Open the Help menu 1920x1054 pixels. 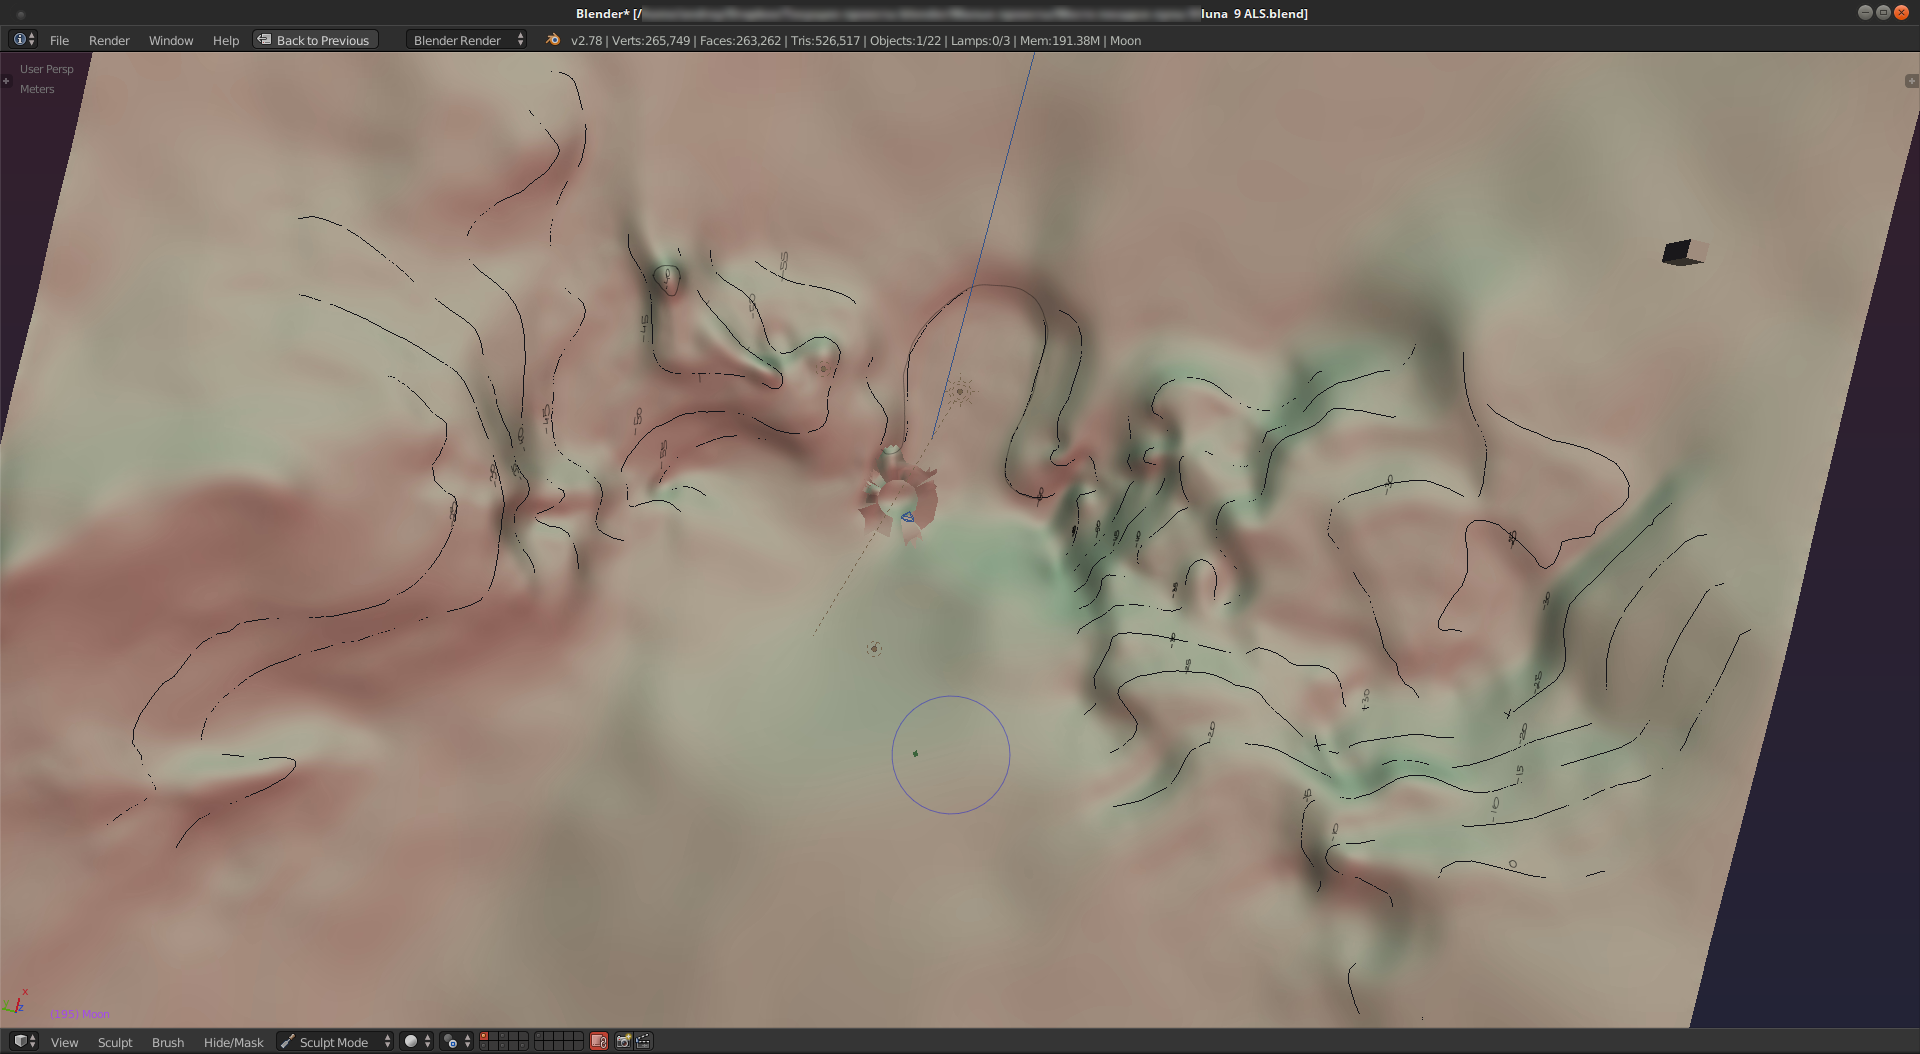226,40
